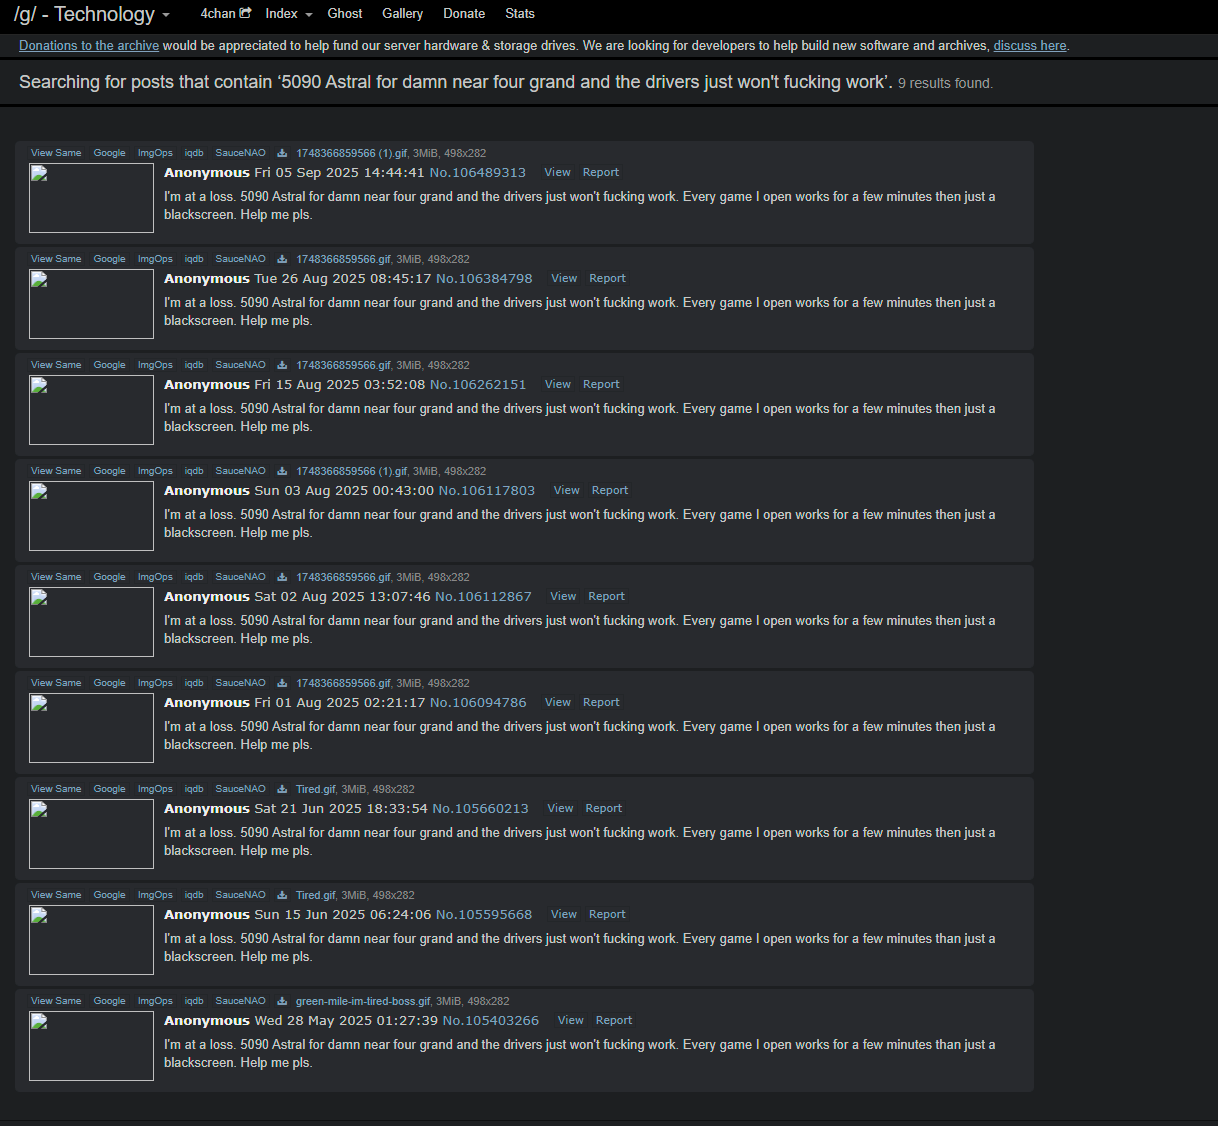Open the Donate page
1218x1126 pixels.
click(x=464, y=13)
